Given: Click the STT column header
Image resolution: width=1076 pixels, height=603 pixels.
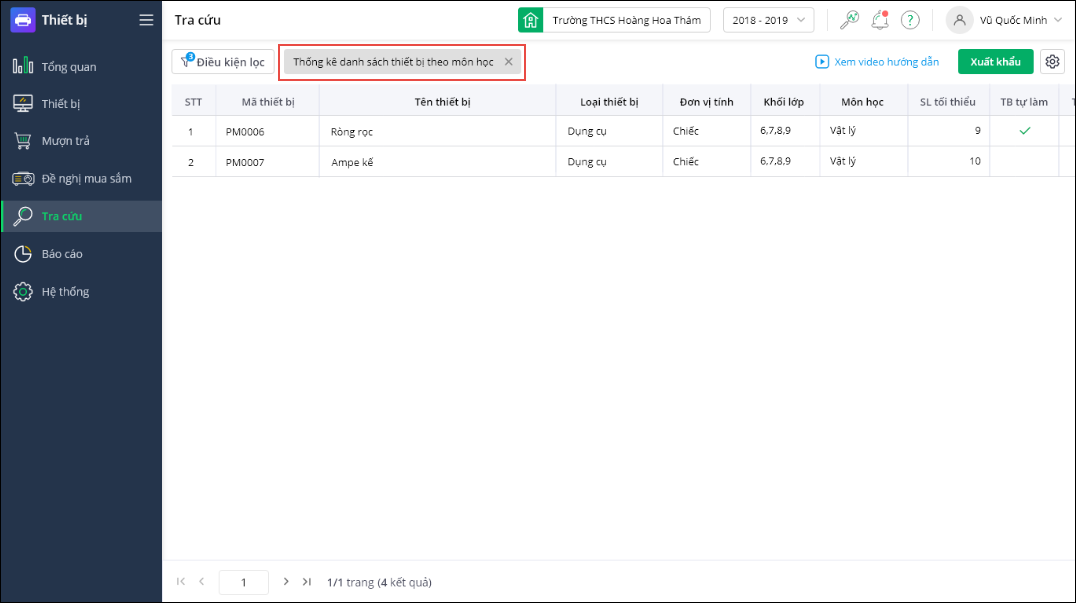Looking at the screenshot, I should [x=194, y=102].
